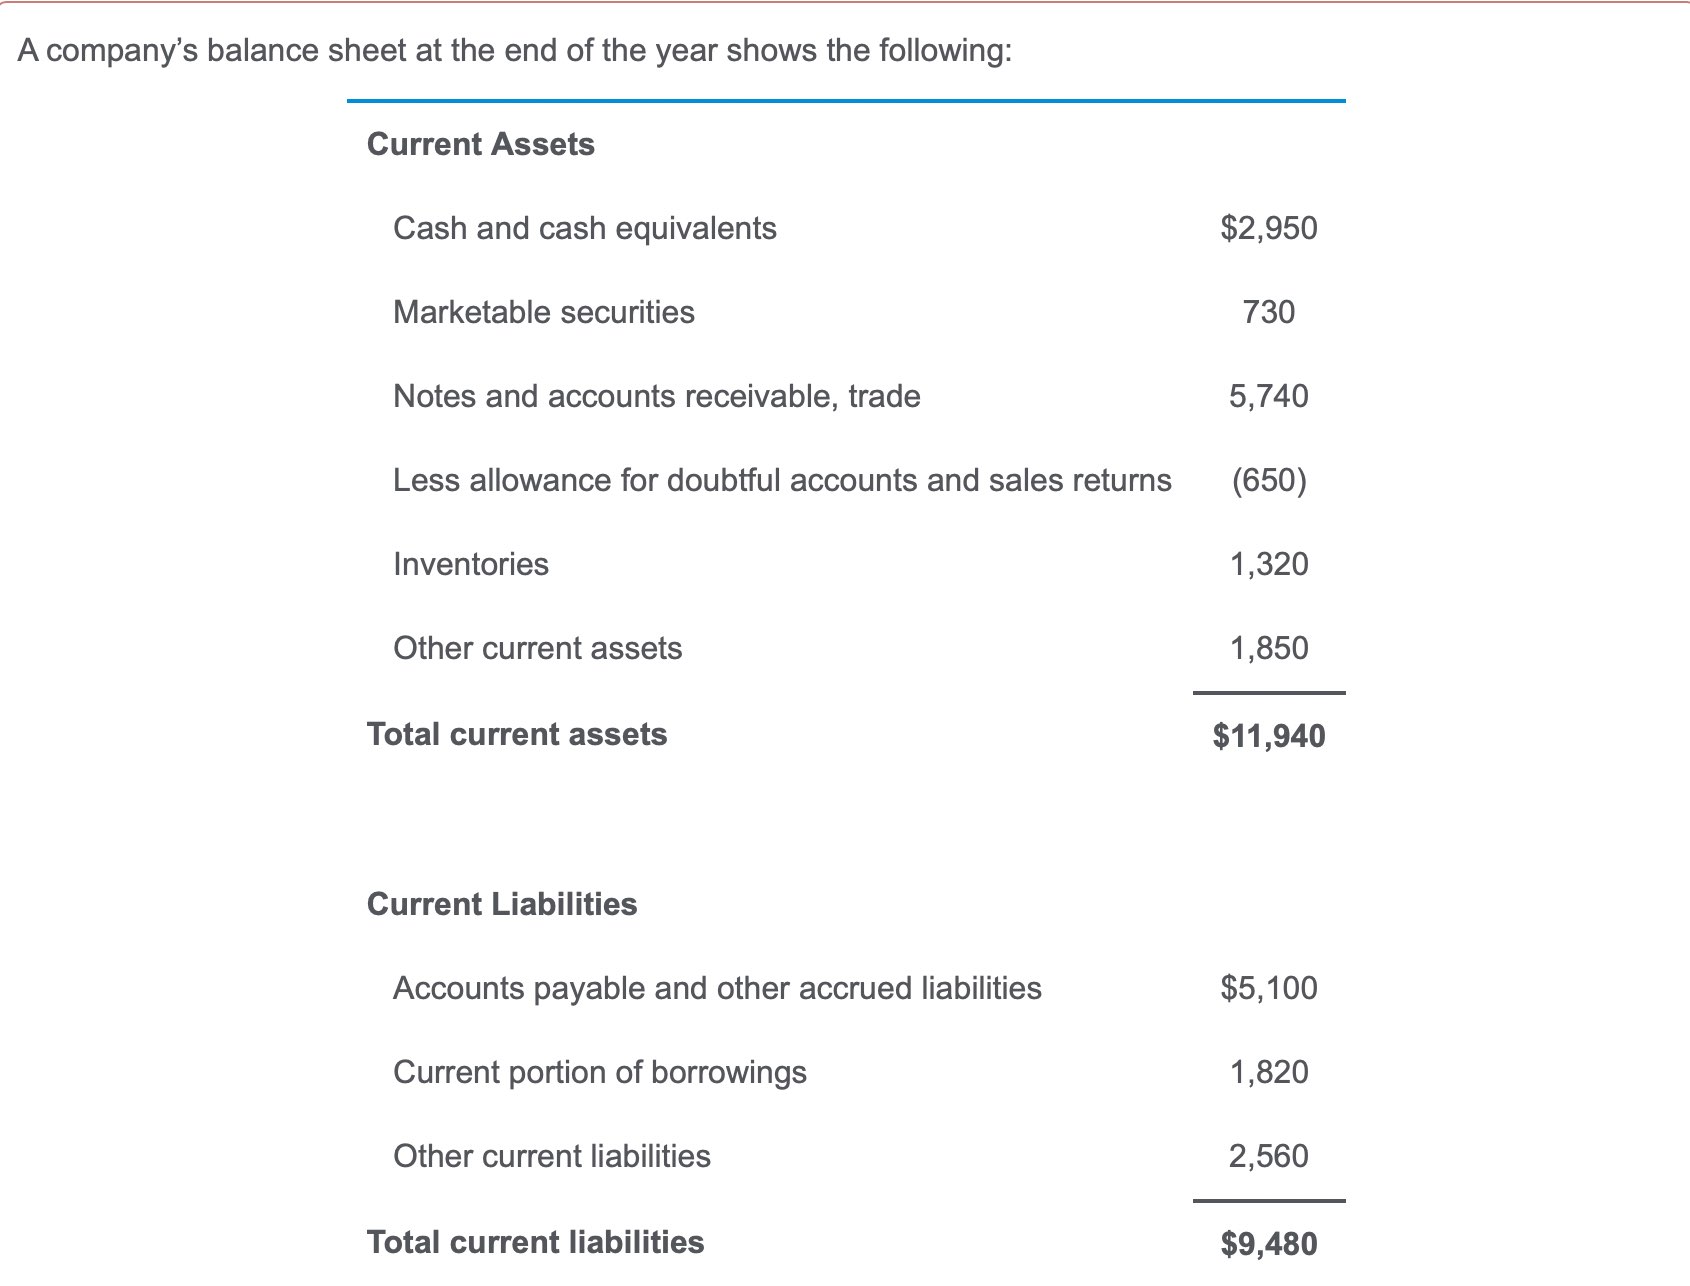Click the $11,940 total current assets
Image resolution: width=1690 pixels, height=1286 pixels.
[x=1269, y=736]
